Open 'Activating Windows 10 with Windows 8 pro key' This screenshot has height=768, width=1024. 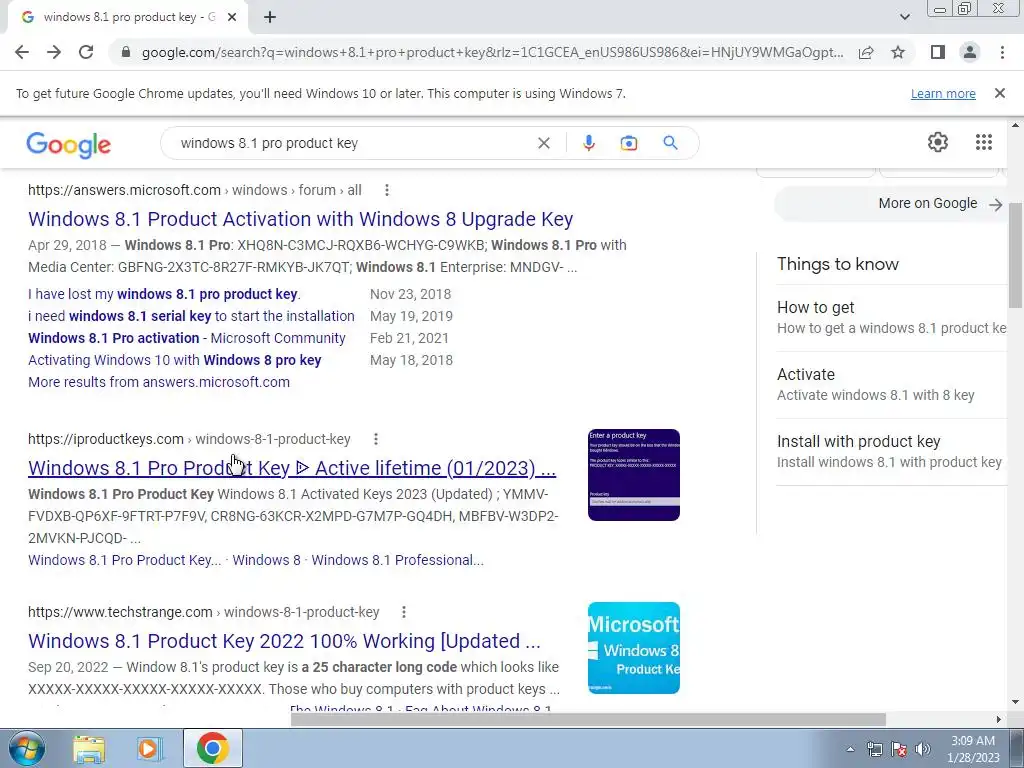point(174,360)
